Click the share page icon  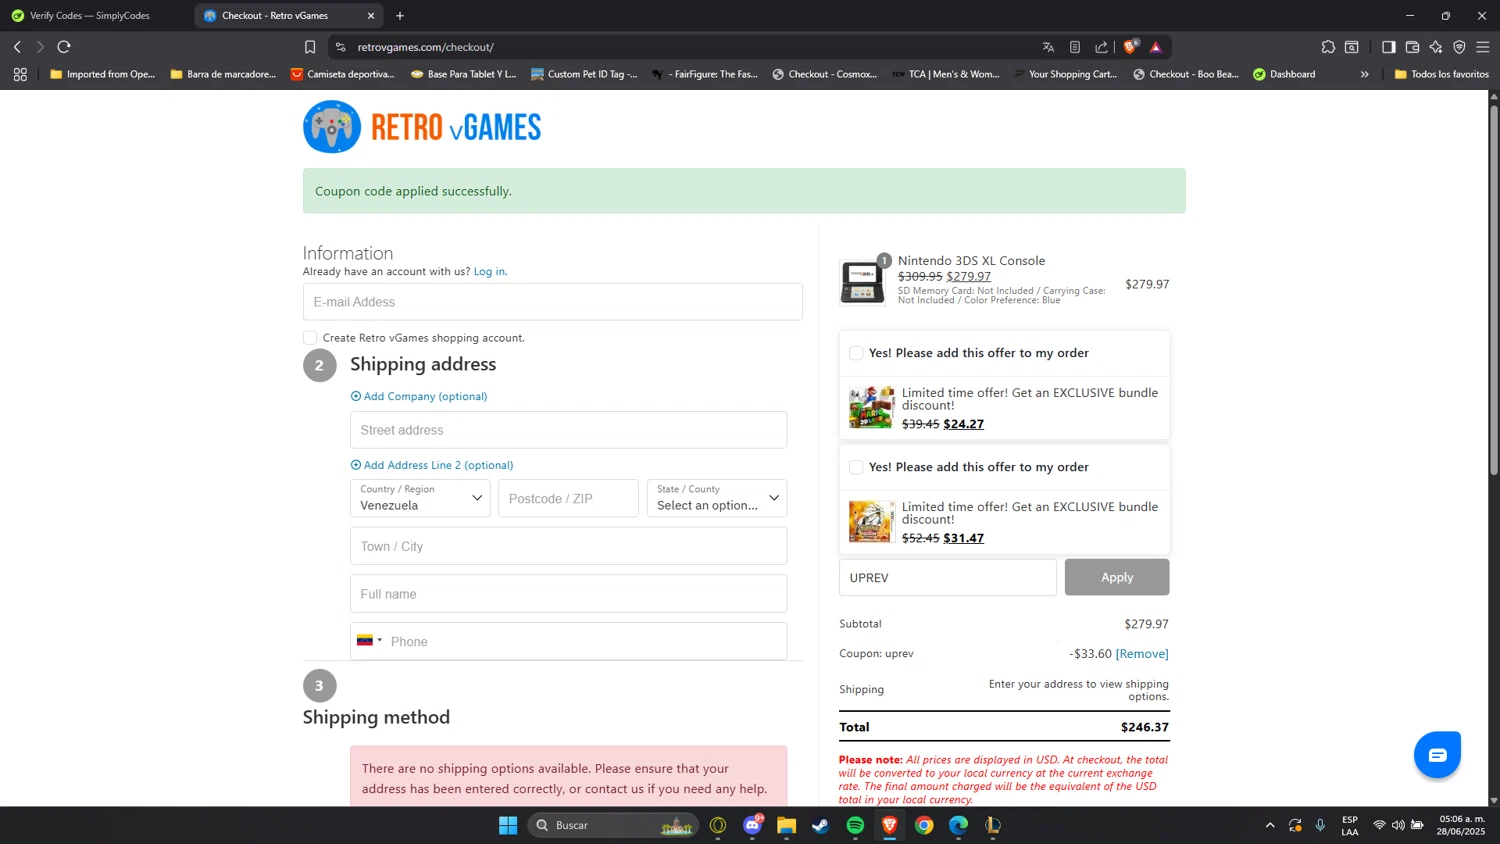(1101, 47)
